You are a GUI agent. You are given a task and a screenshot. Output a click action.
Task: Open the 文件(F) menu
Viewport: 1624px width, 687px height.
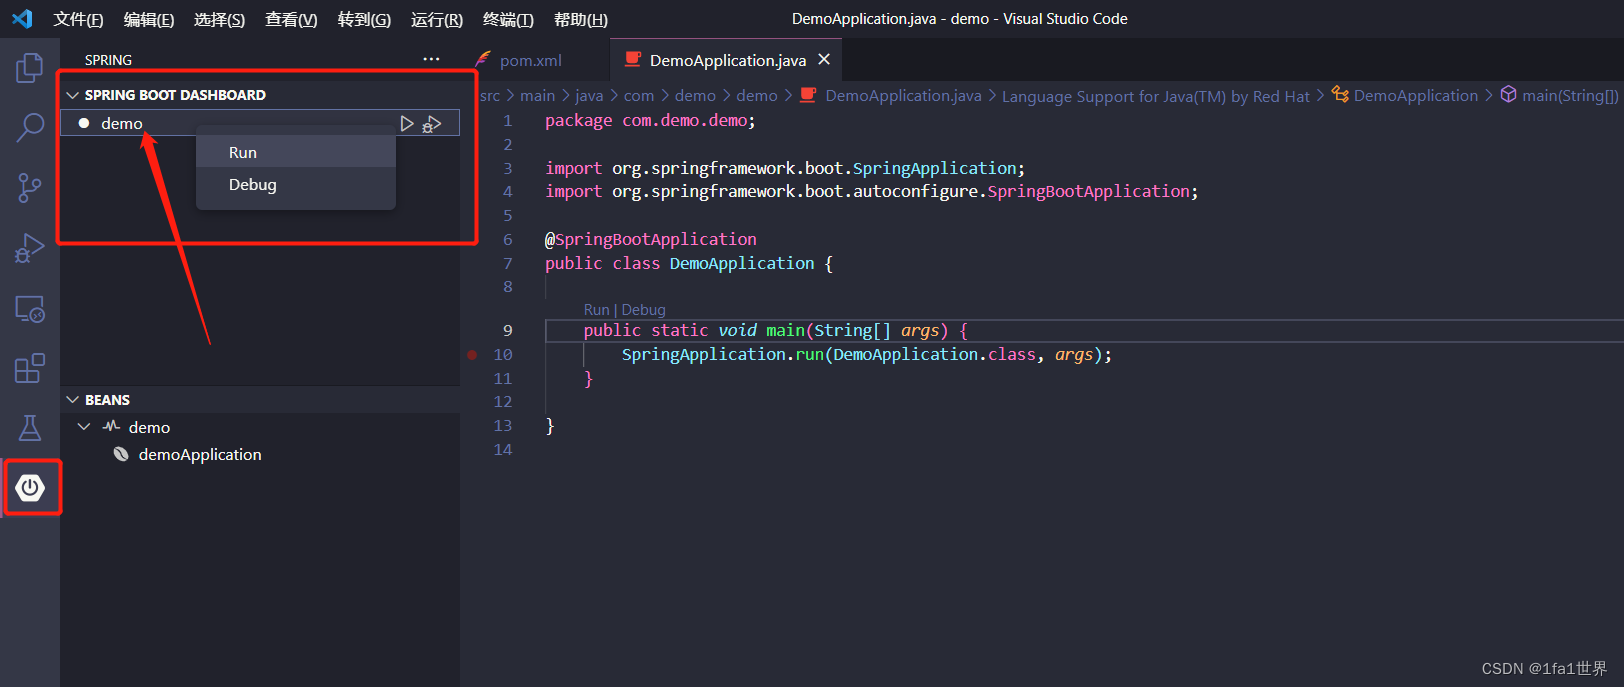[78, 19]
